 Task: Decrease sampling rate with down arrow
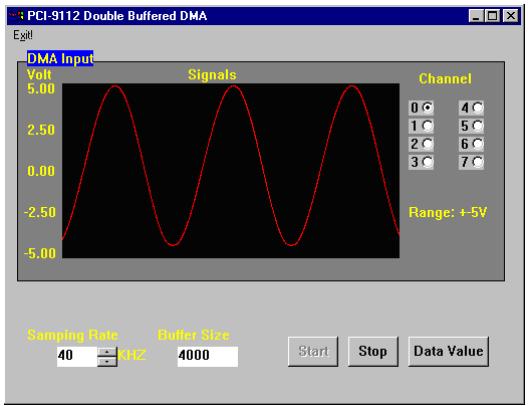tap(107, 362)
